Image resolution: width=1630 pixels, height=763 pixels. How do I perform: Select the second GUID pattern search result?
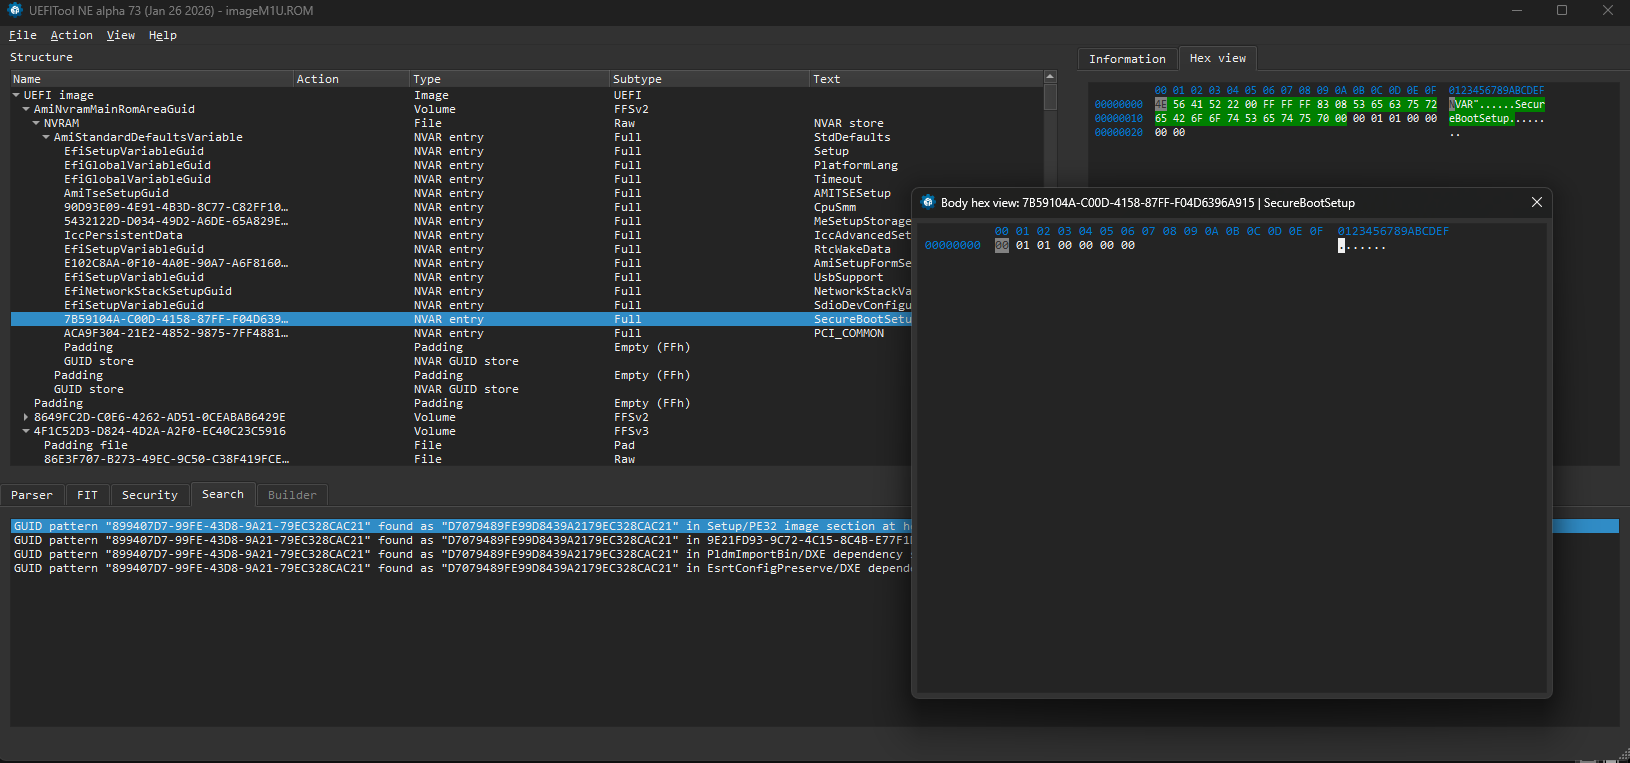(x=400, y=540)
